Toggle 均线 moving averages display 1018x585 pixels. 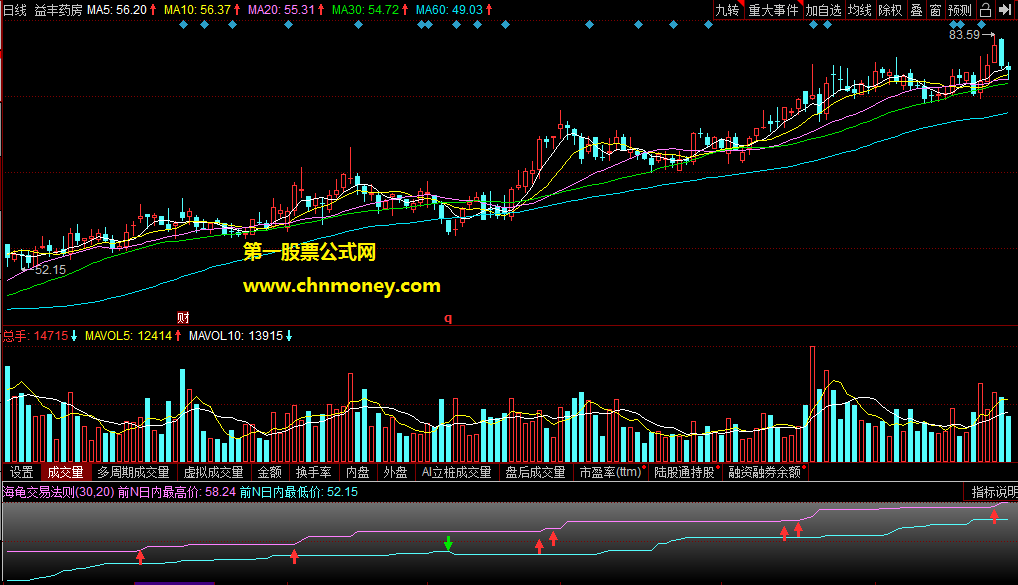[x=860, y=10]
